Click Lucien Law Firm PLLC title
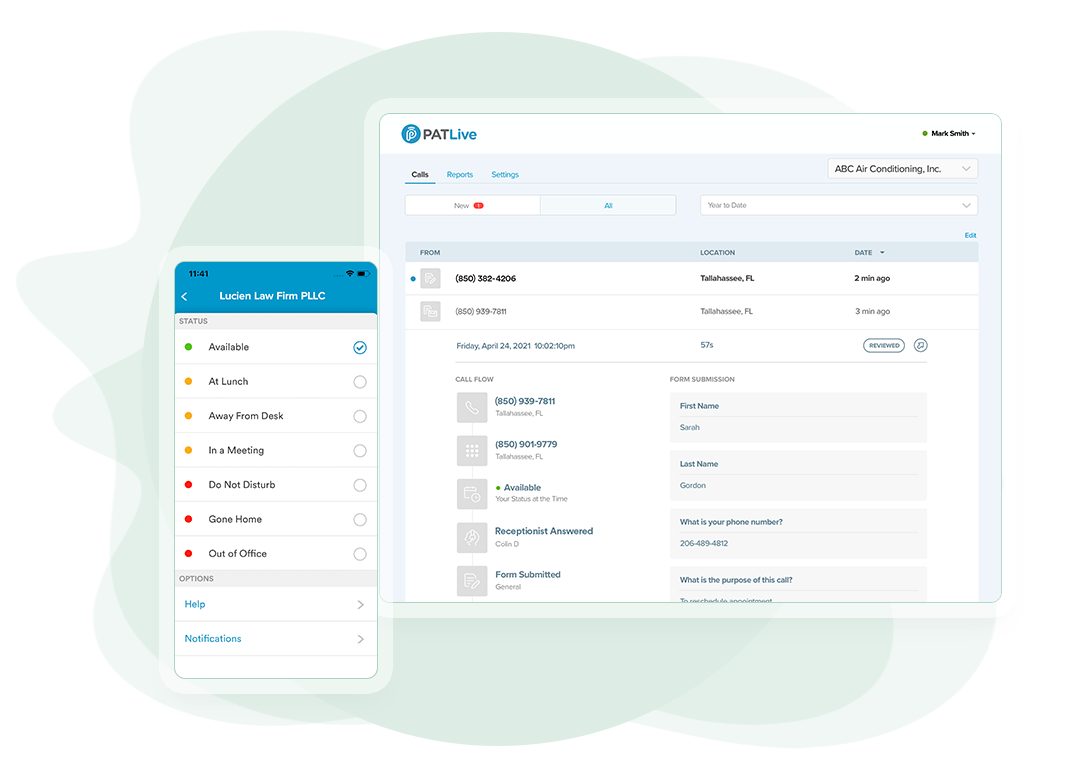This screenshot has width=1088, height=764. [272, 296]
